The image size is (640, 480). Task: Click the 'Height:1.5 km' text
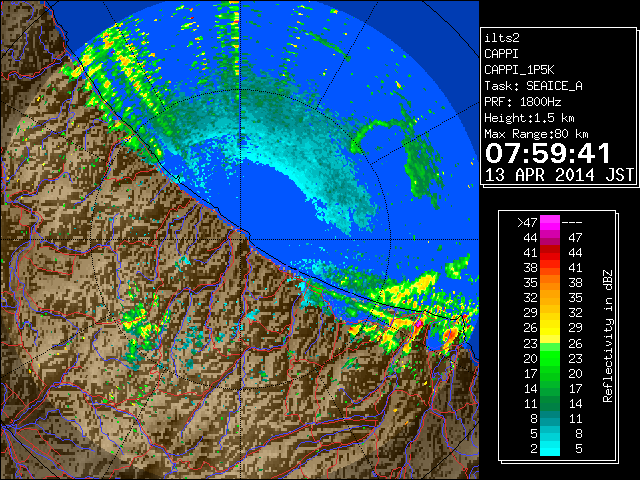(529, 118)
